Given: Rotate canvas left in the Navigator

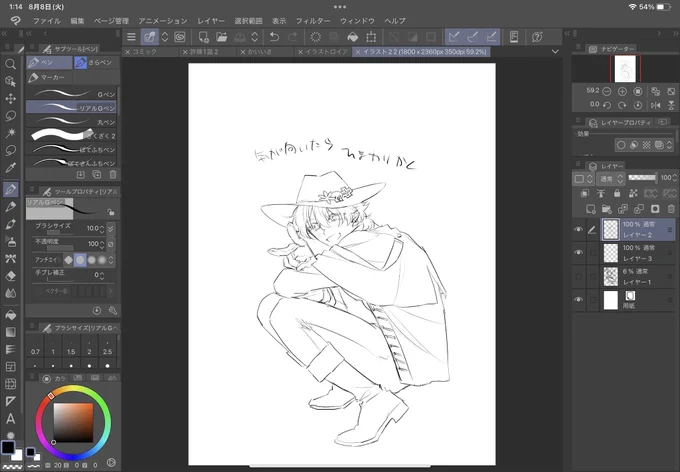Looking at the screenshot, I should 607,105.
